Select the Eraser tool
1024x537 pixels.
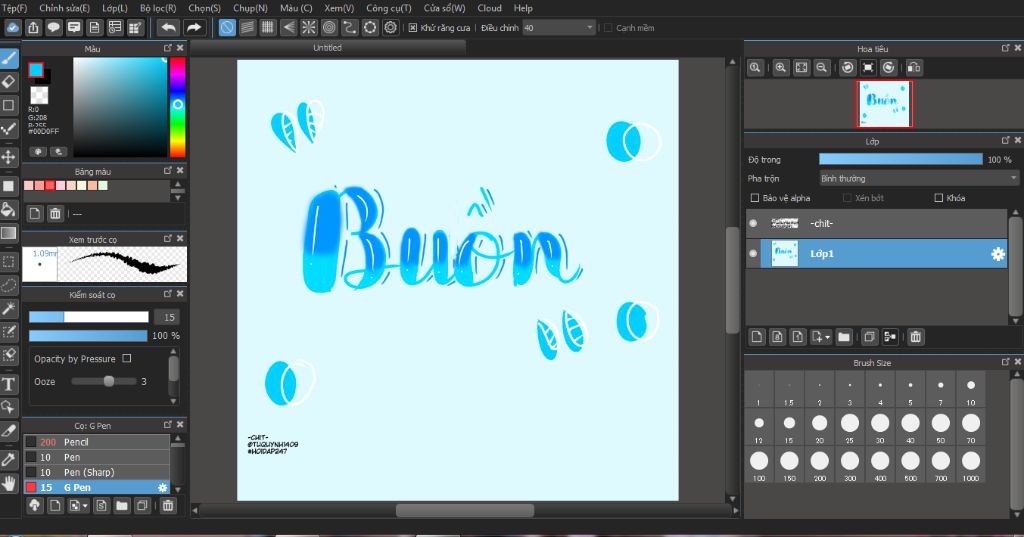click(8, 82)
